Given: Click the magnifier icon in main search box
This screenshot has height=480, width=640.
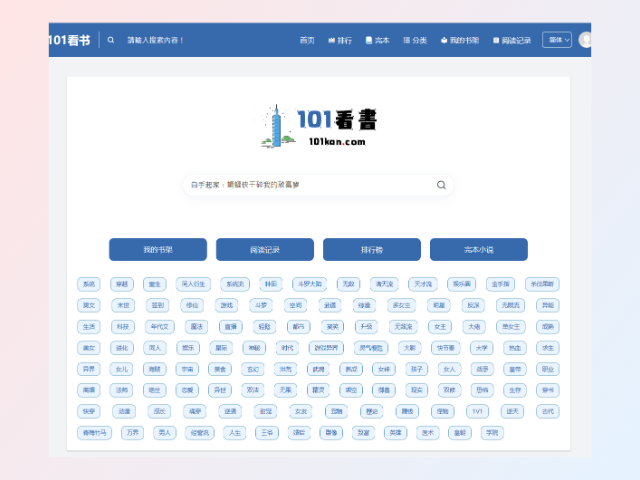Looking at the screenshot, I should (x=441, y=185).
